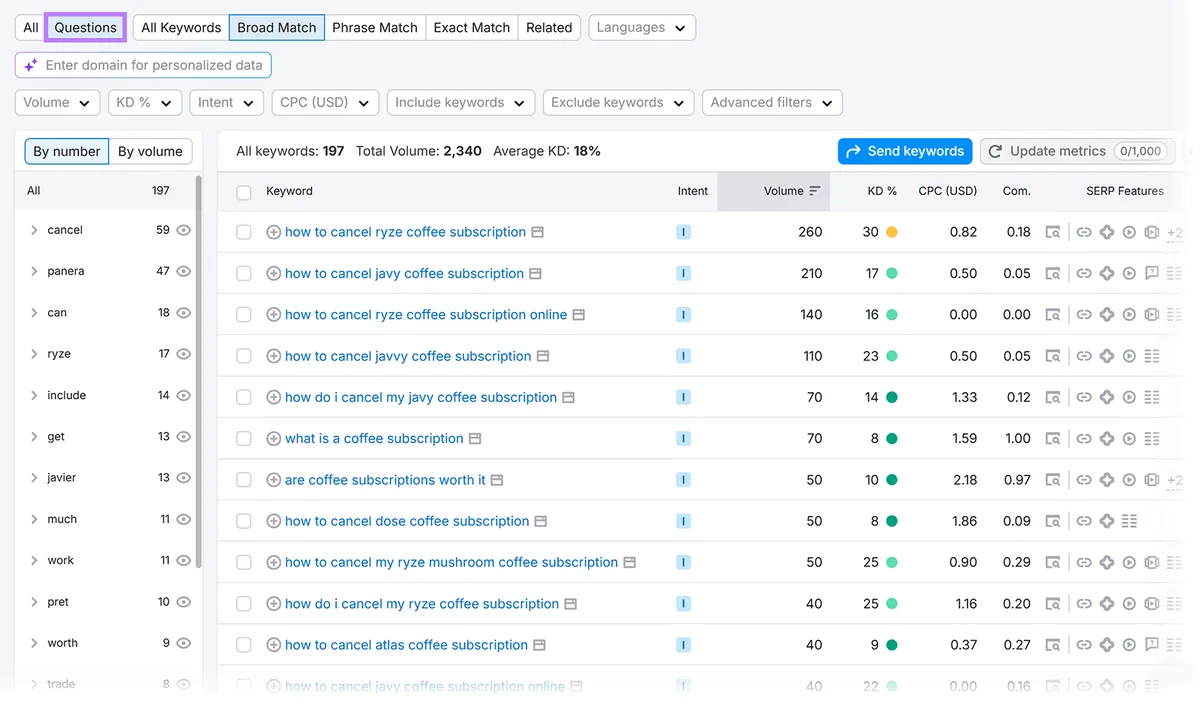Expand the 'cancel' group chevron
1200x704 pixels.
tap(34, 230)
